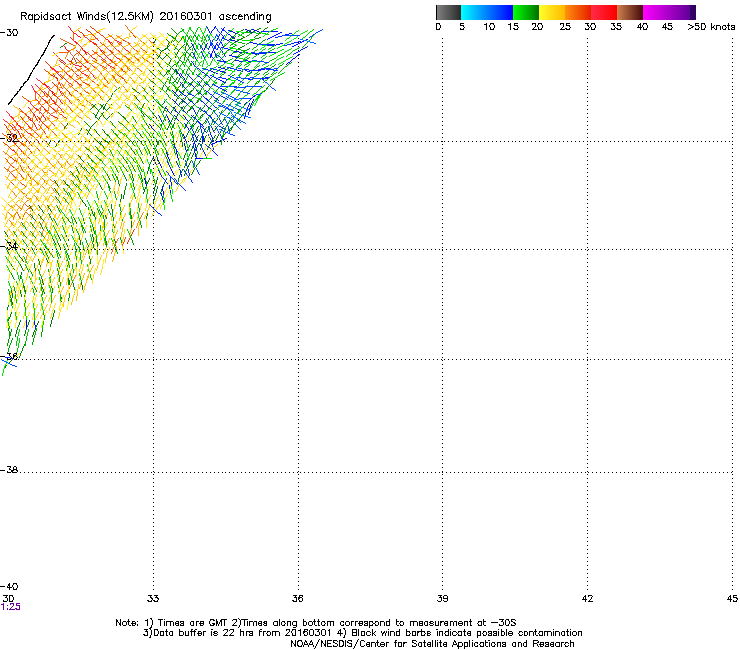
Task: Select the orange 25–30 knots legend segment
Action: pyautogui.click(x=578, y=12)
